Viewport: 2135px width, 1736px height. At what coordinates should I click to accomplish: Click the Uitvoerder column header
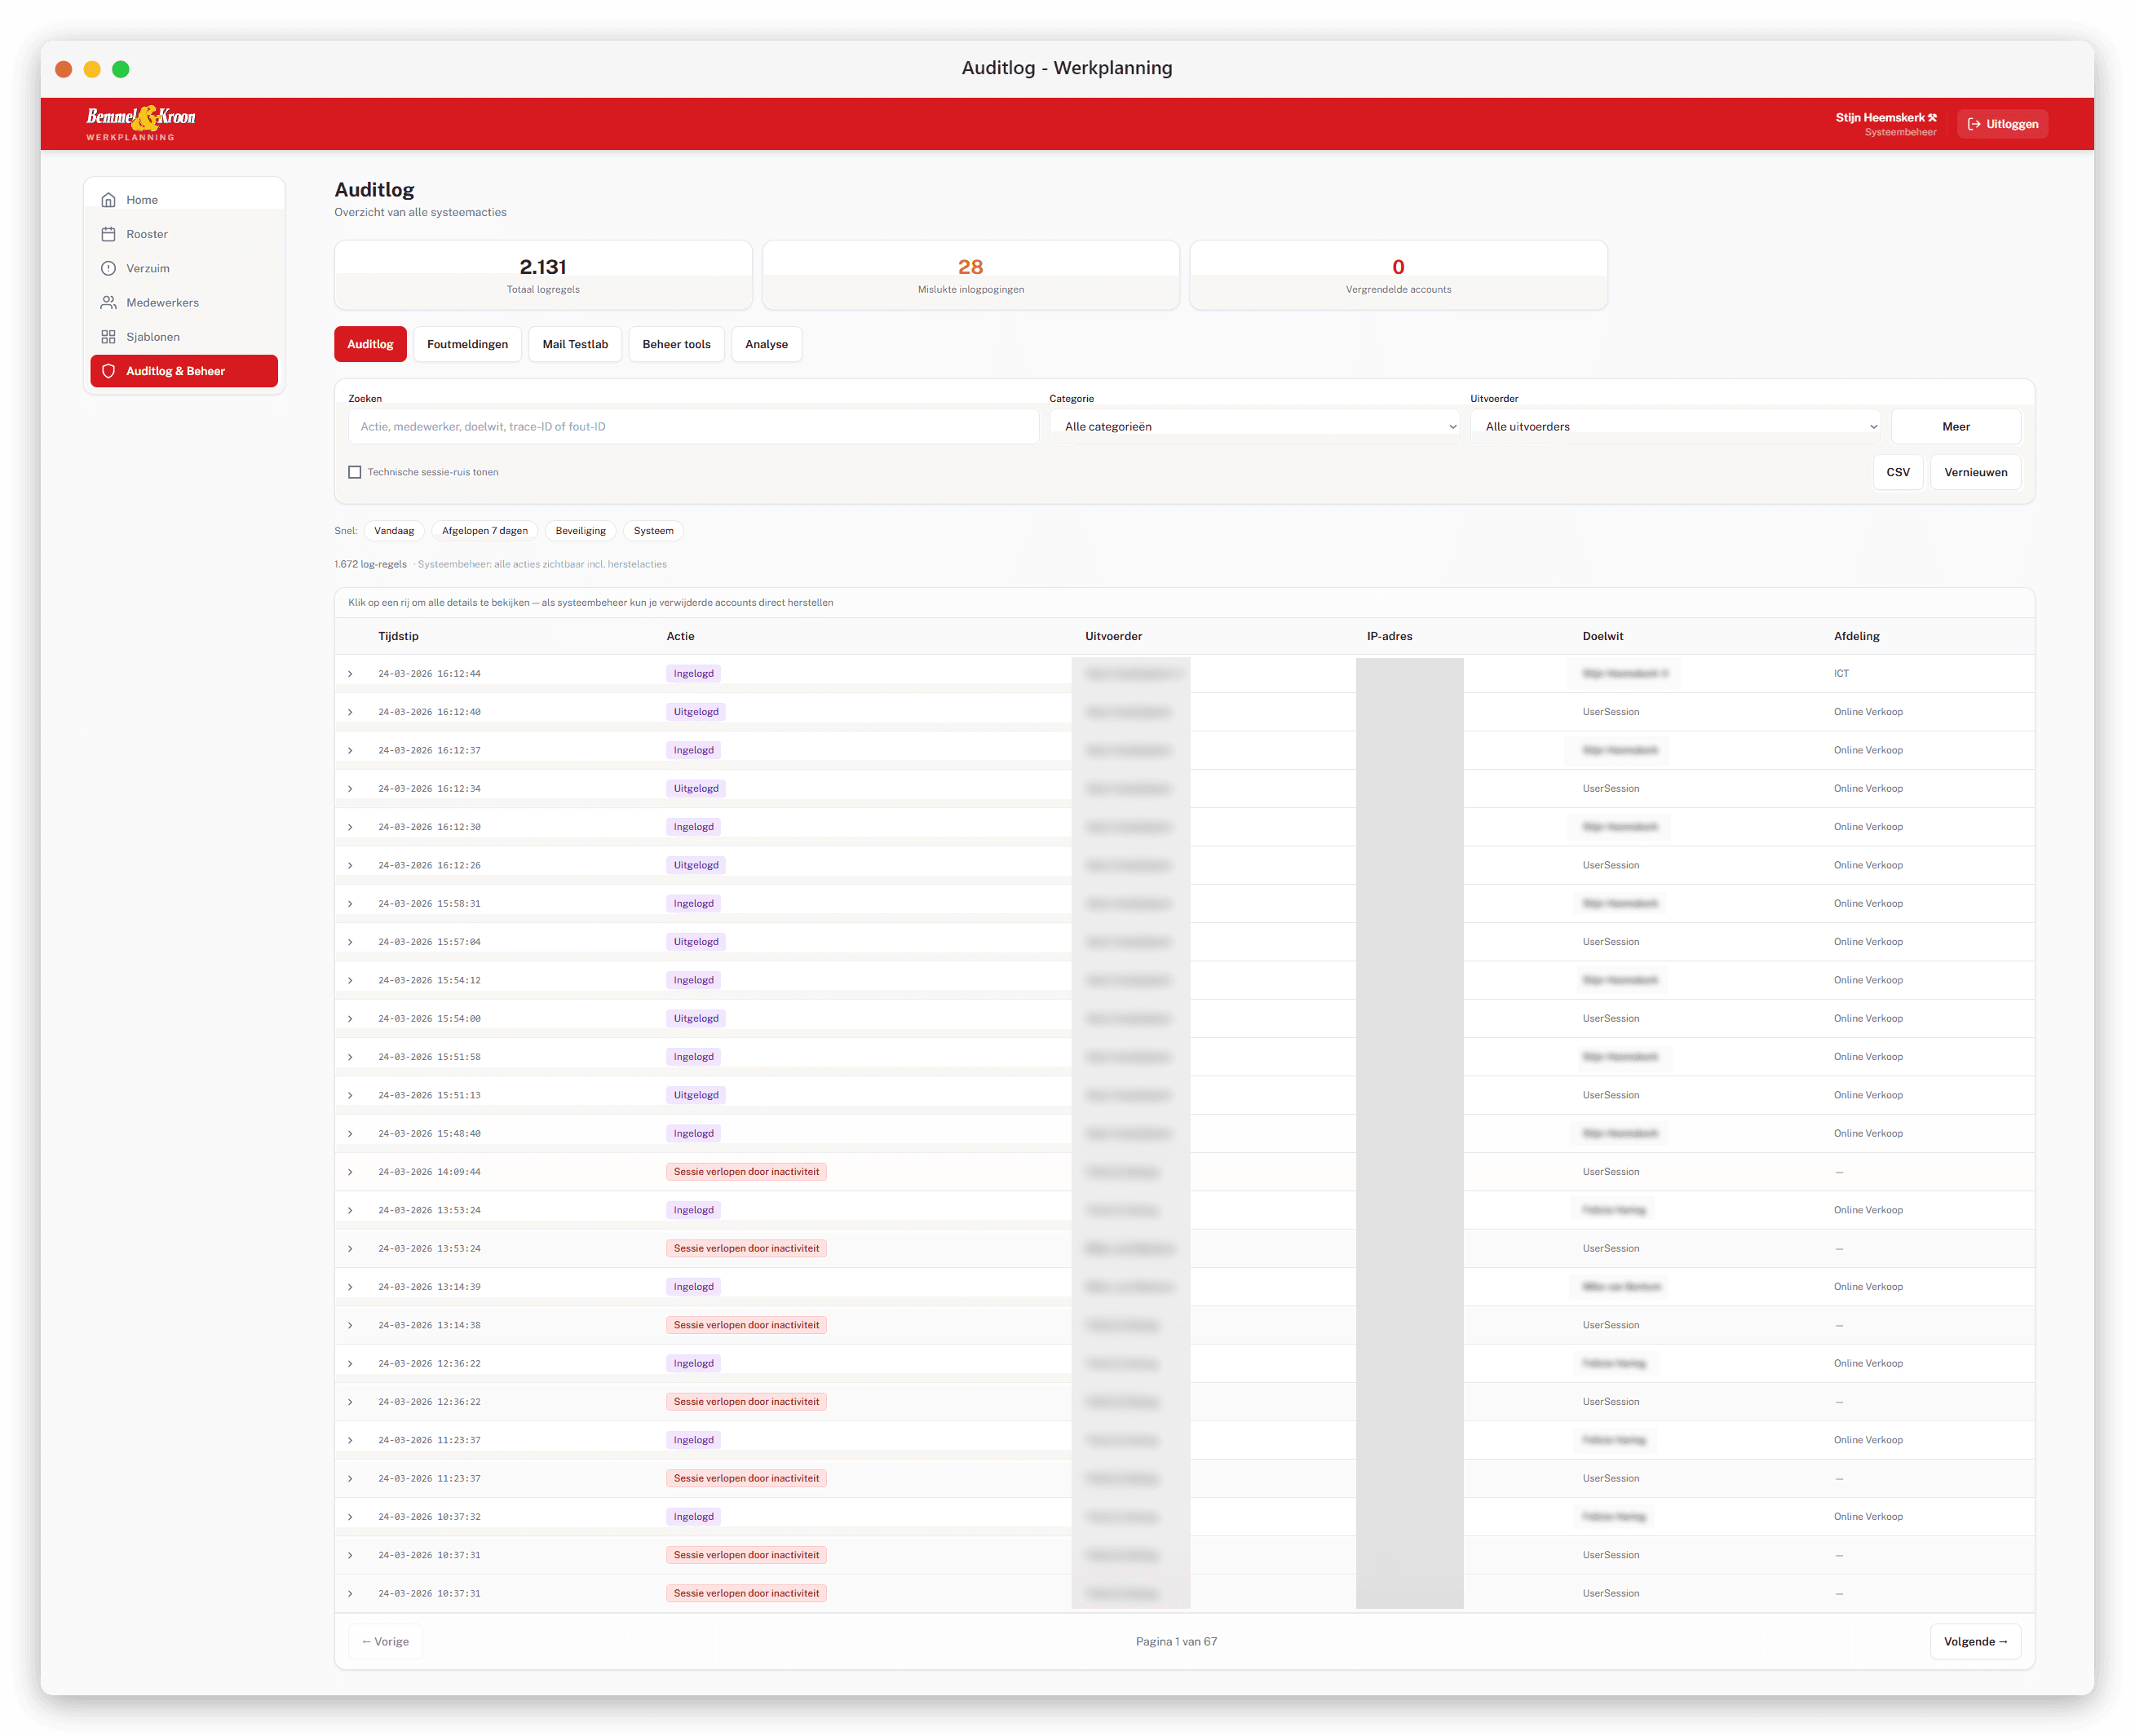click(1113, 636)
